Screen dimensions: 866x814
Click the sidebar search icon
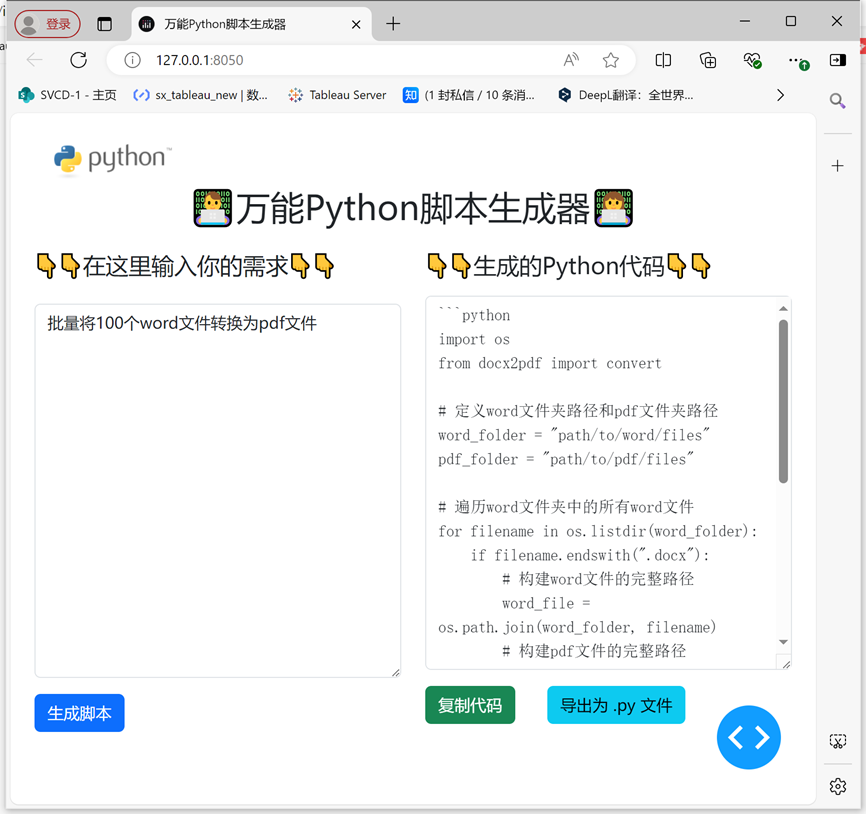coord(837,101)
